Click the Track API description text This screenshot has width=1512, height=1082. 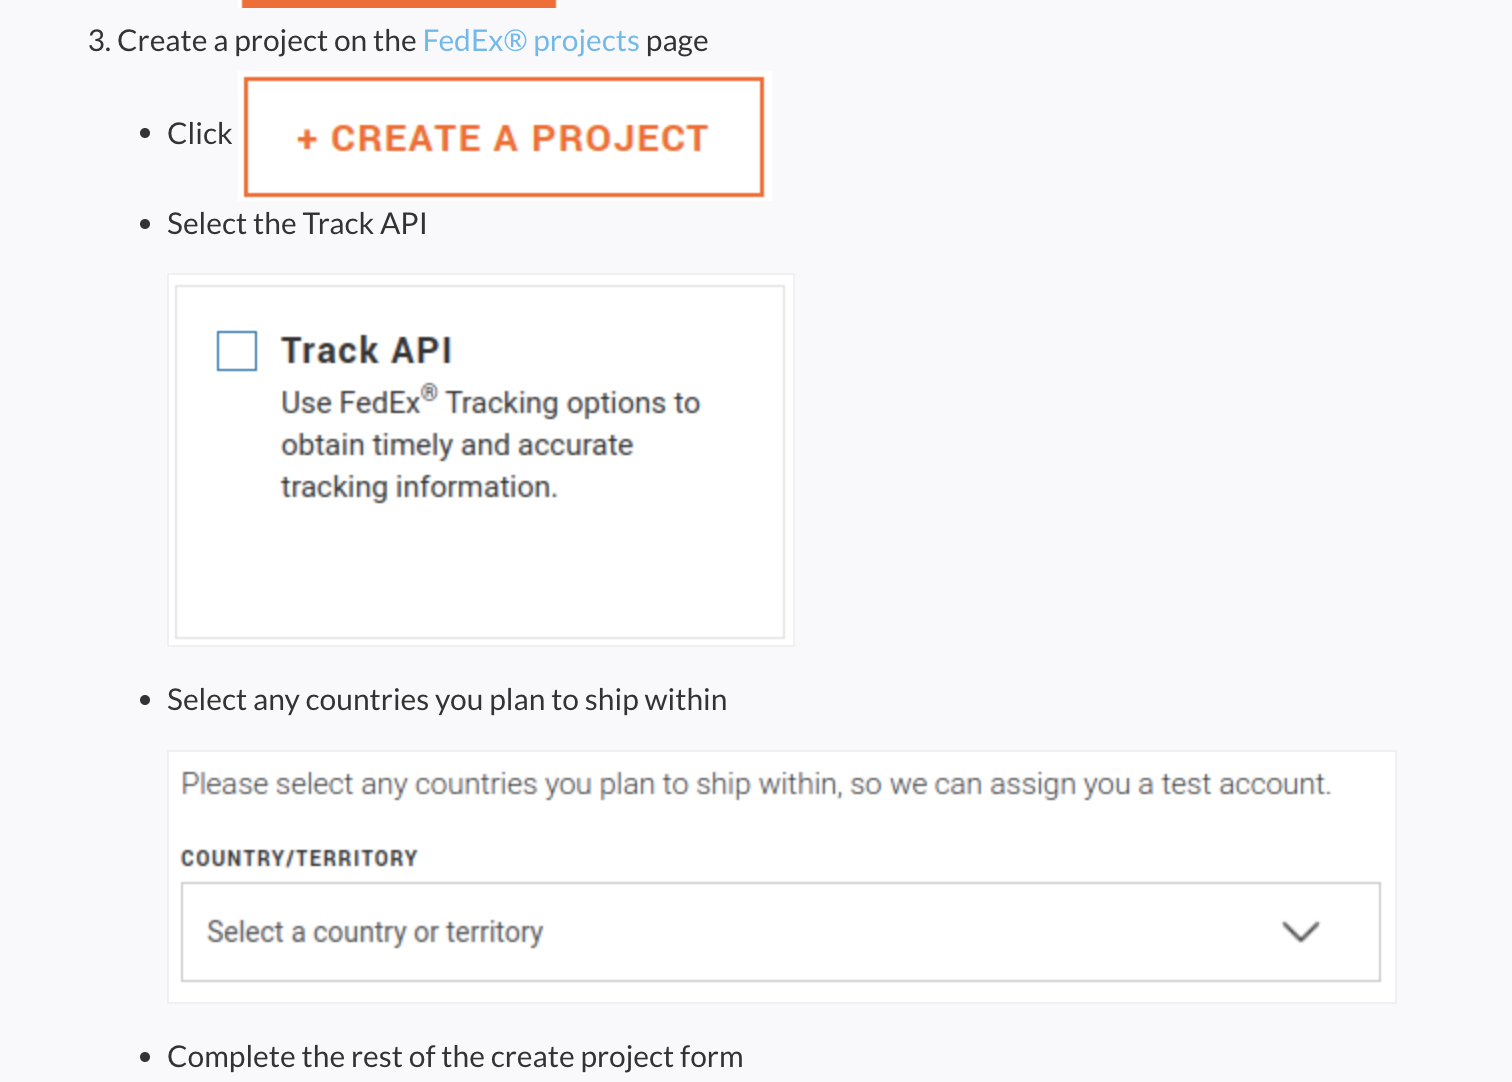[490, 444]
